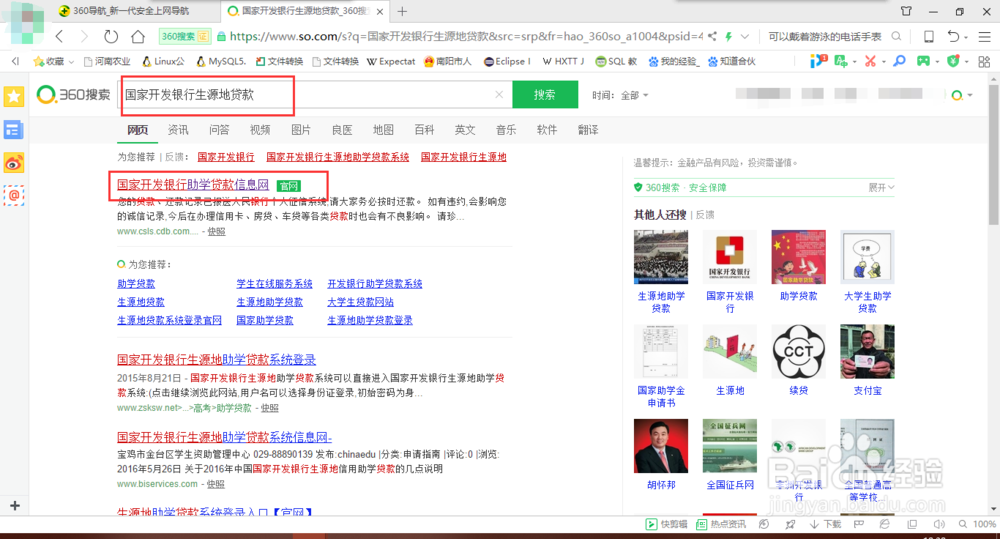Screen dimensions: 1000x539
Task: Switch to the 图片 tab
Action: [301, 130]
